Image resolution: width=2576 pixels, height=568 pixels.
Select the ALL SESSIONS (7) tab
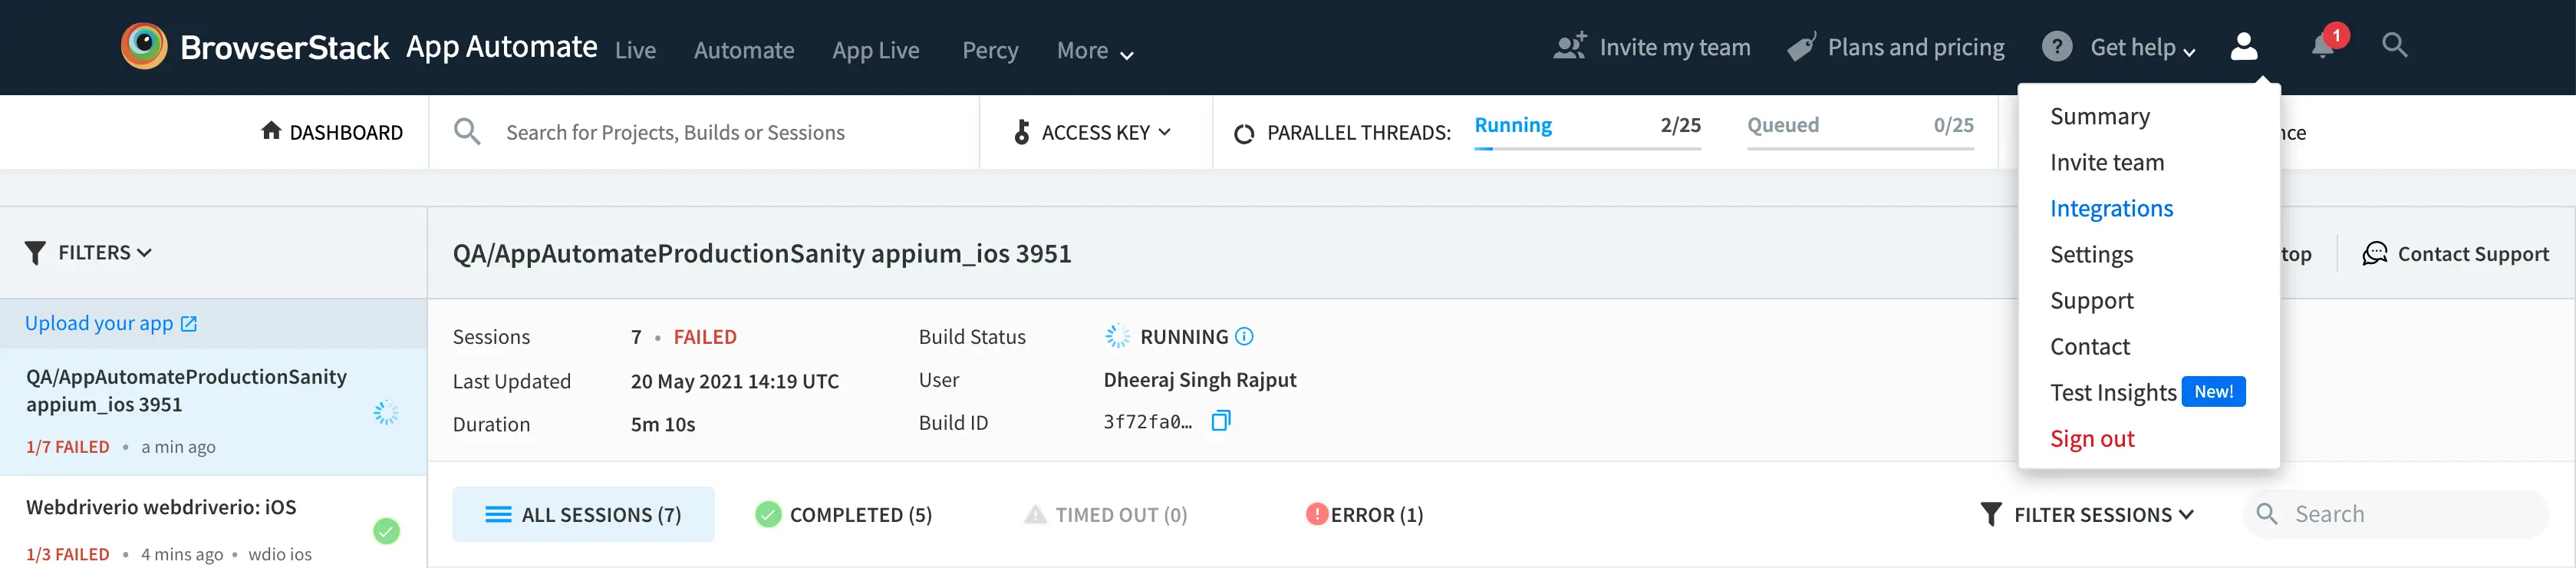click(583, 514)
